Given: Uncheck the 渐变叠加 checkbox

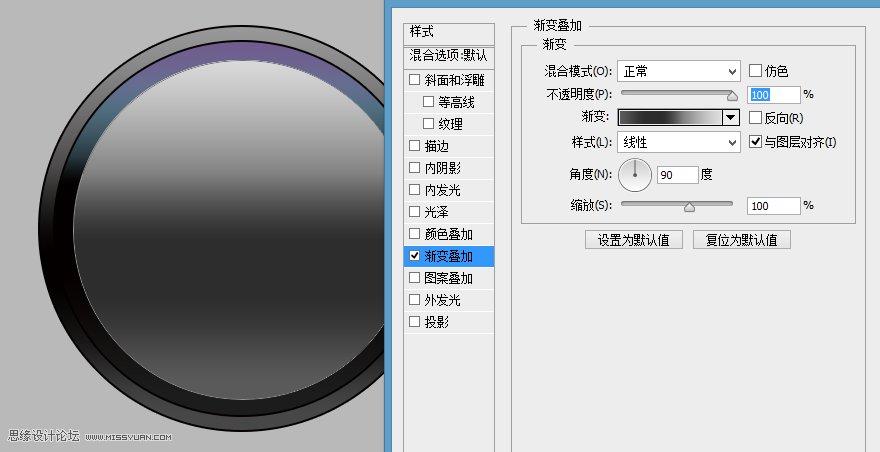Looking at the screenshot, I should [414, 256].
